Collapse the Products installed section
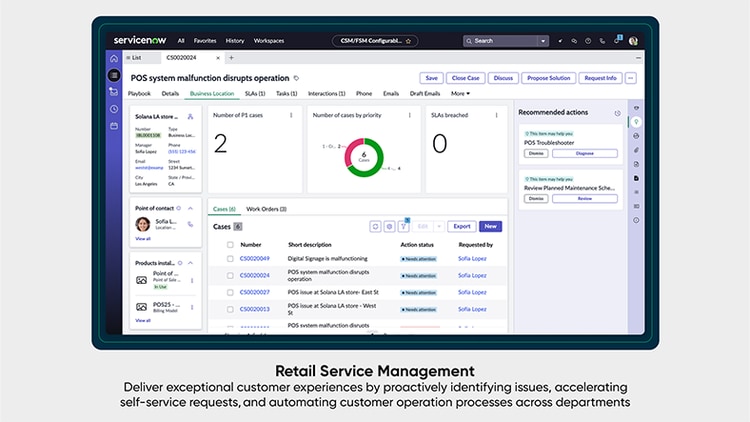Viewport: 750px width, 422px height. point(190,263)
